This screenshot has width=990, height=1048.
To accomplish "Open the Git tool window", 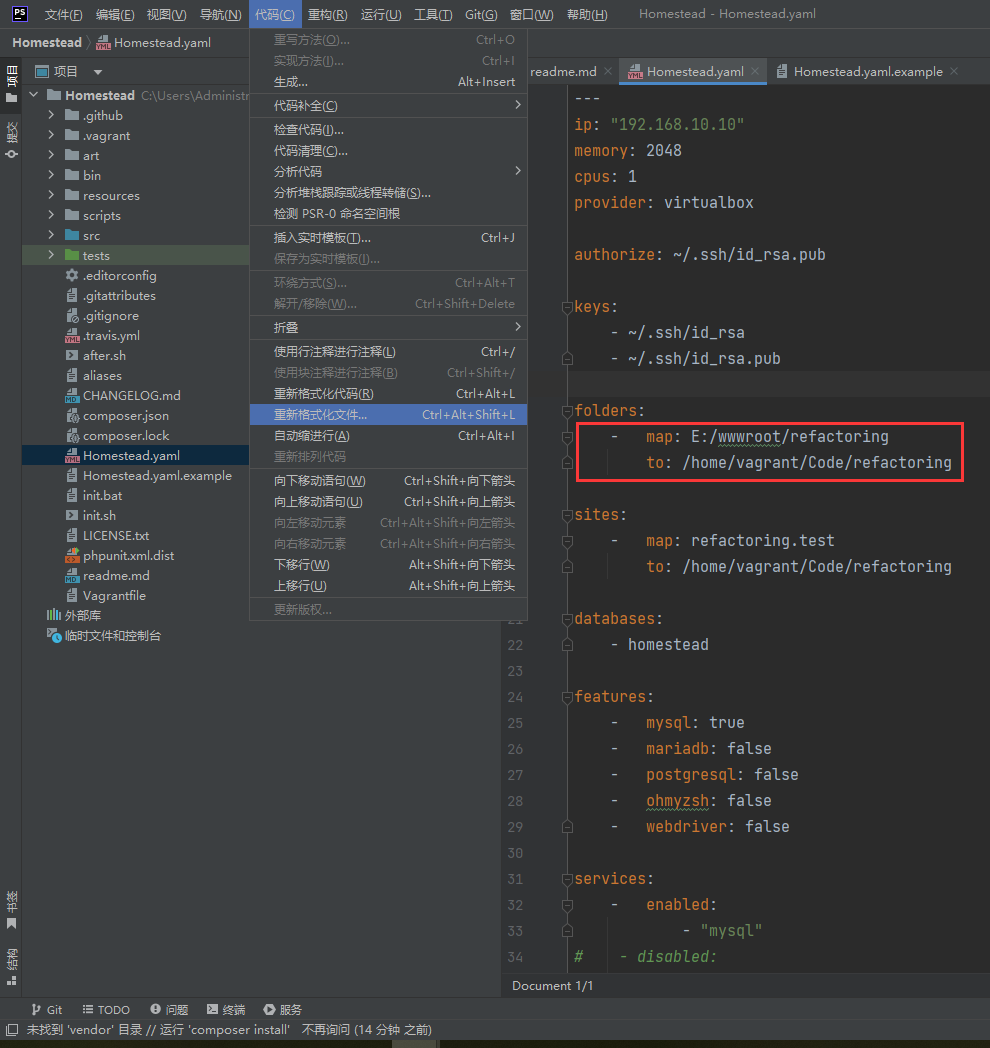I will click(46, 1010).
